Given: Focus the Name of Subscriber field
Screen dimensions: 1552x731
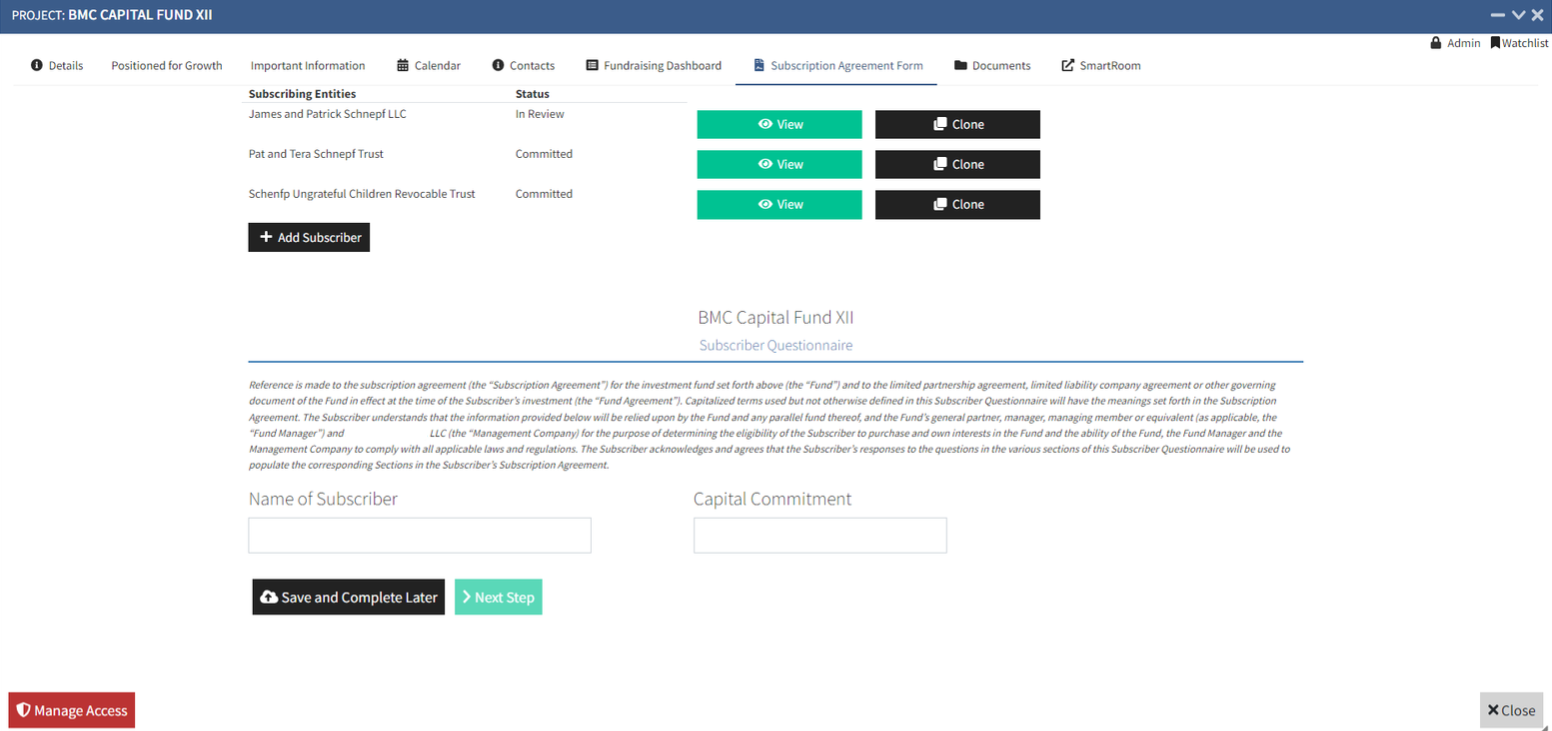Looking at the screenshot, I should pos(419,535).
